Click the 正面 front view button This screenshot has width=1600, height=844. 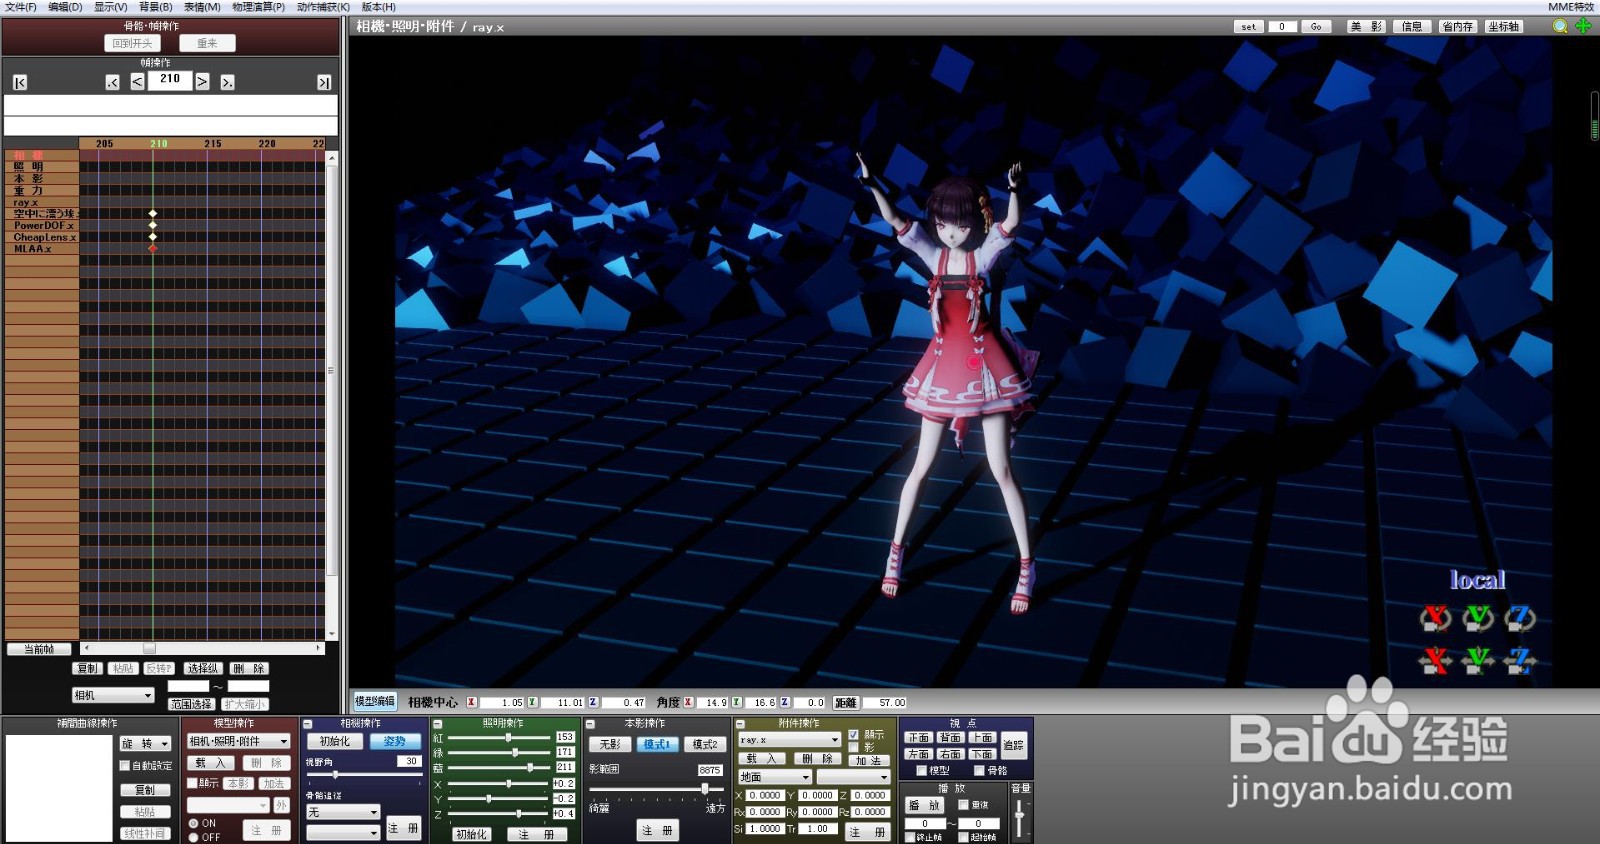tap(918, 738)
